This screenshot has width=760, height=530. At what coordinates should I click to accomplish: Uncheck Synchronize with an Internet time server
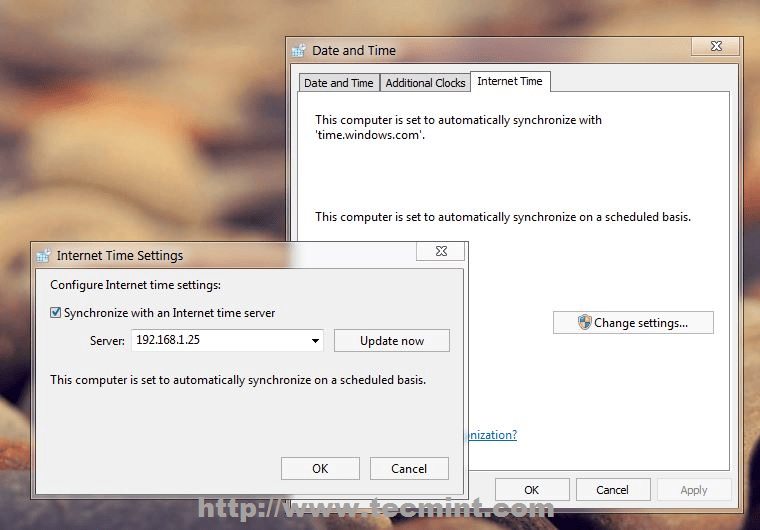coord(56,313)
